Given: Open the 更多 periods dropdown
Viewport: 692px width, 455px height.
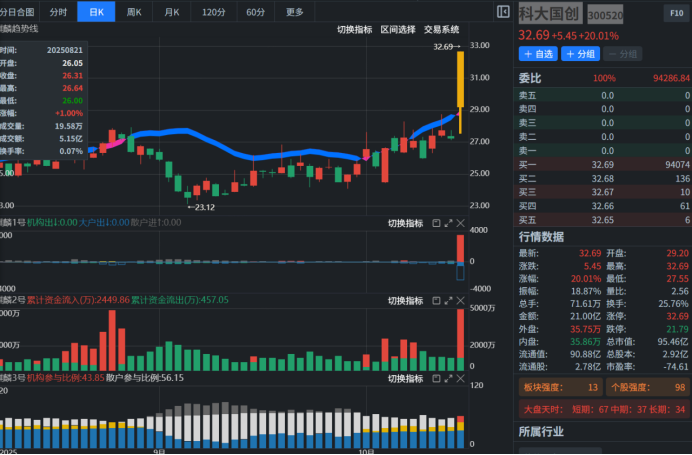Looking at the screenshot, I should 294,12.
